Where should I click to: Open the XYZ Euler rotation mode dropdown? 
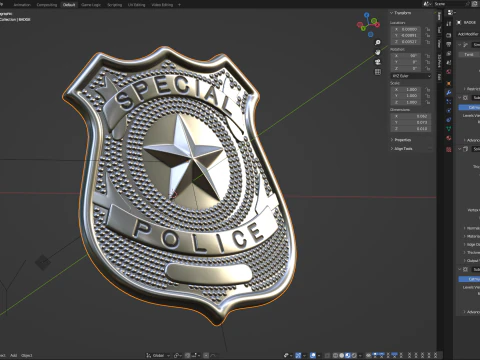click(x=411, y=76)
